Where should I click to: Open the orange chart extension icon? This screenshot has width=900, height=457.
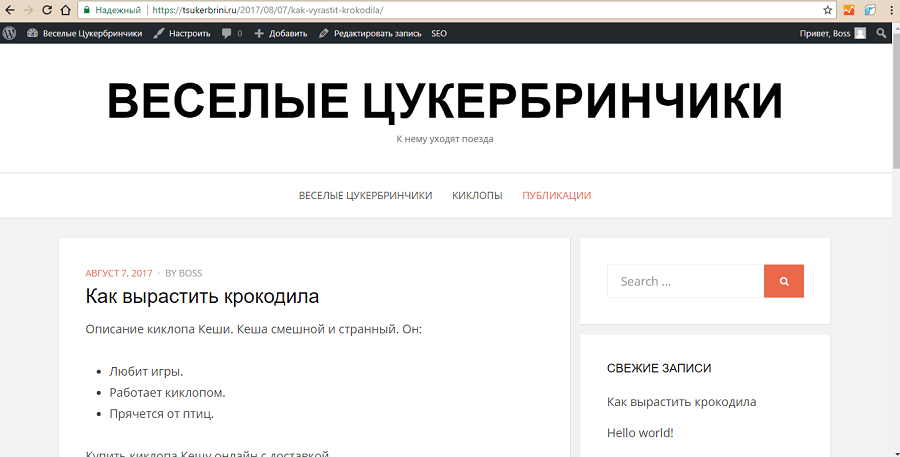click(x=849, y=10)
